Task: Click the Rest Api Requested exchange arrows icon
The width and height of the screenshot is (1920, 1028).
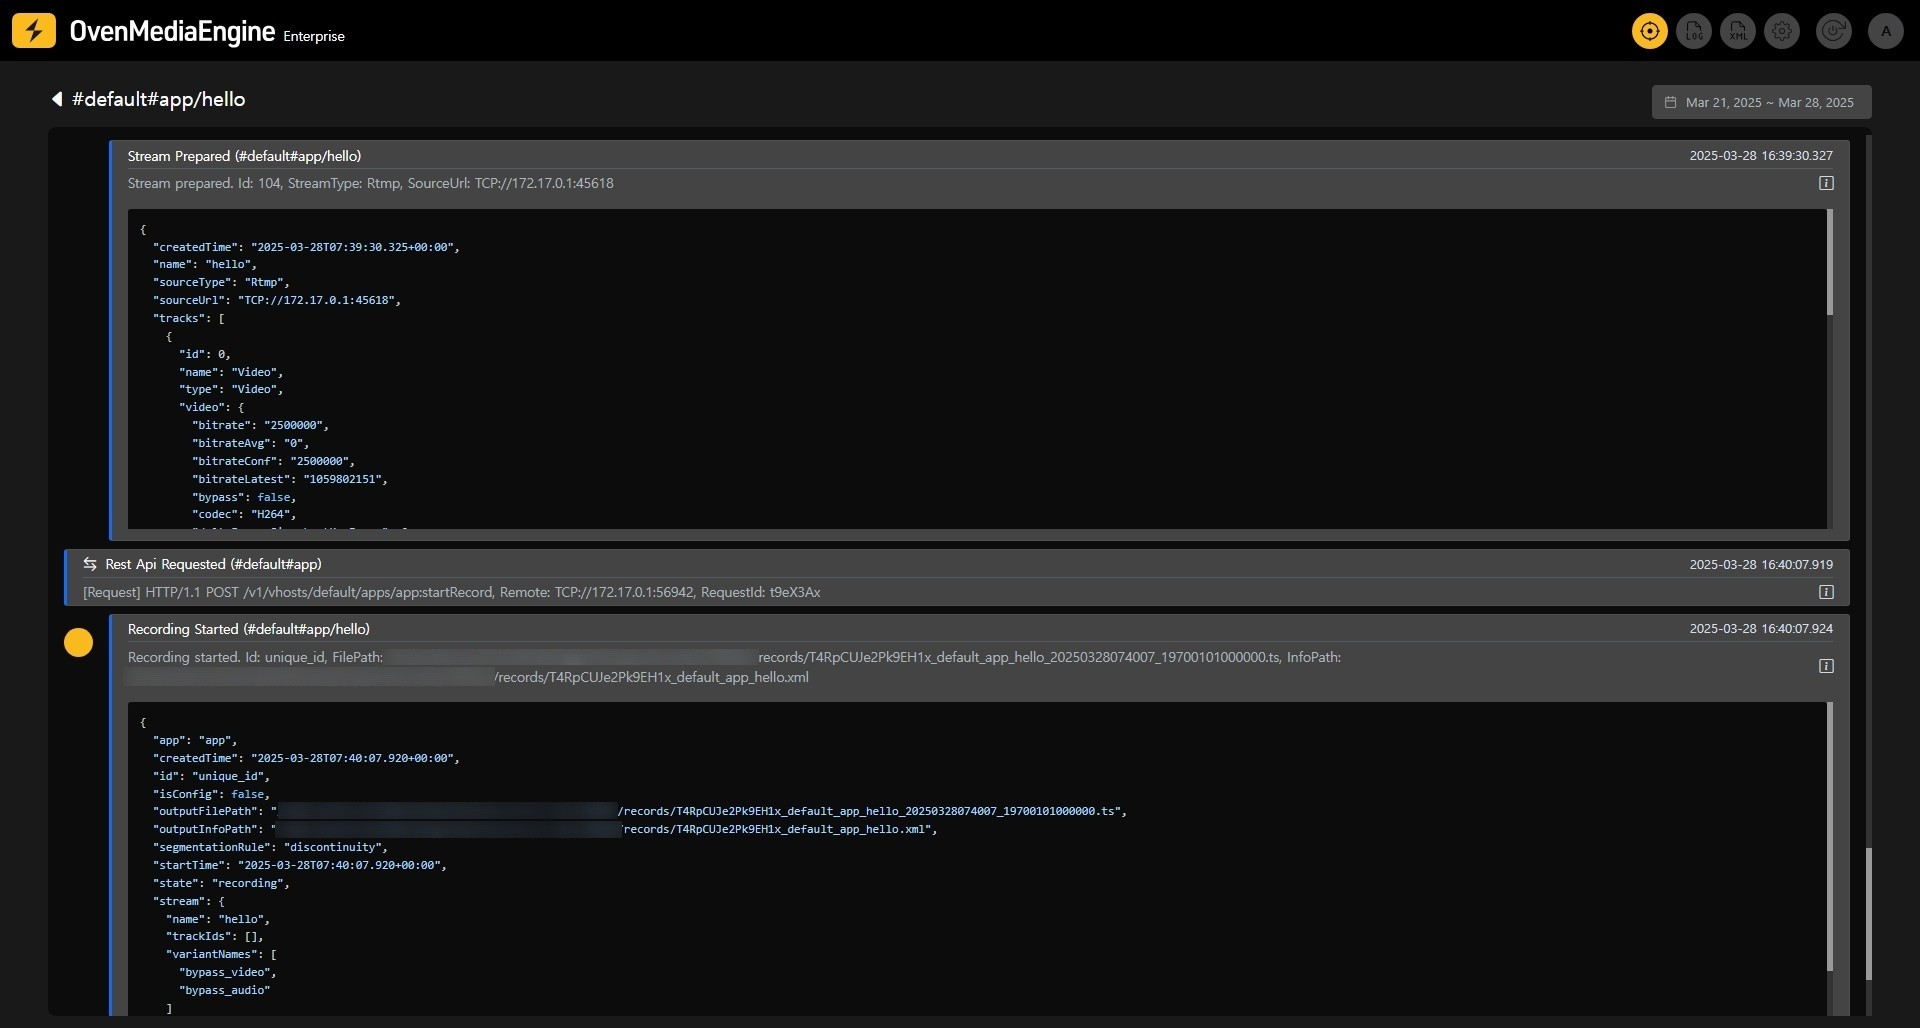Action: click(90, 564)
